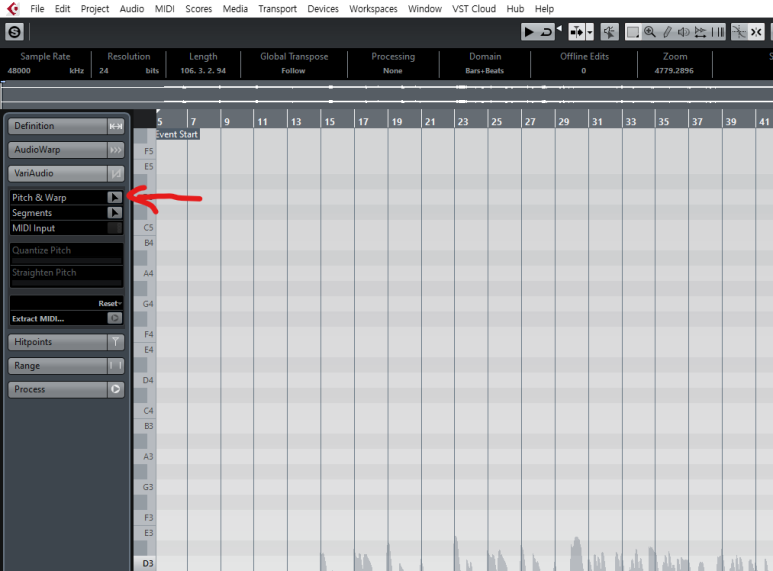Select the Play speaker tool
Screen dimensions: 773x571
coord(684,32)
